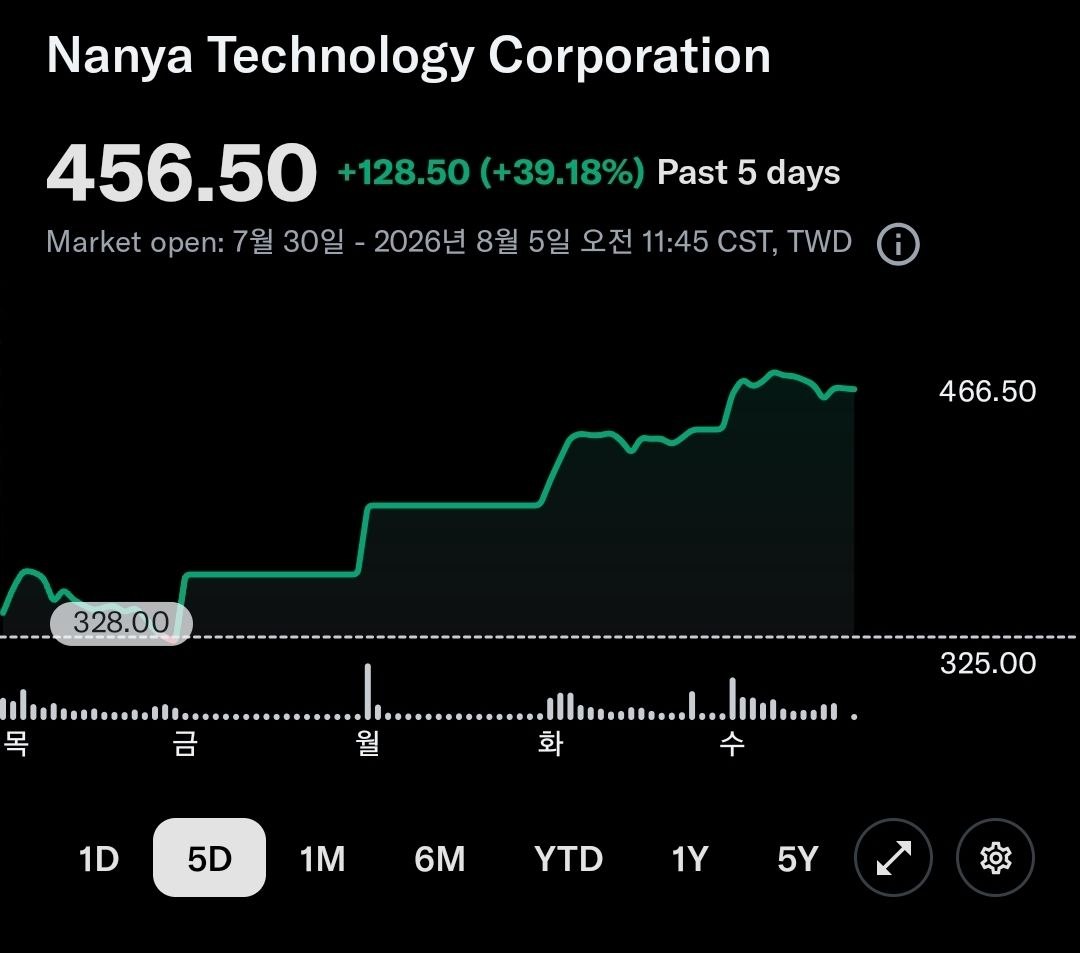Switch to the 6M range
This screenshot has width=1080, height=953.
[439, 859]
